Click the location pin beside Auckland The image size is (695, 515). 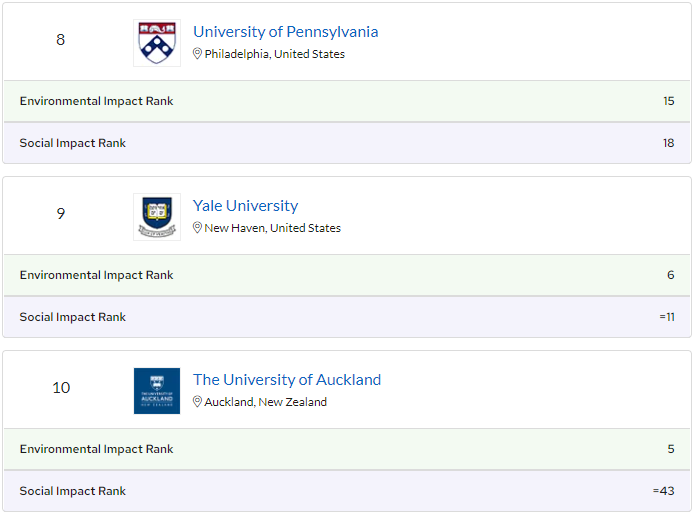198,402
